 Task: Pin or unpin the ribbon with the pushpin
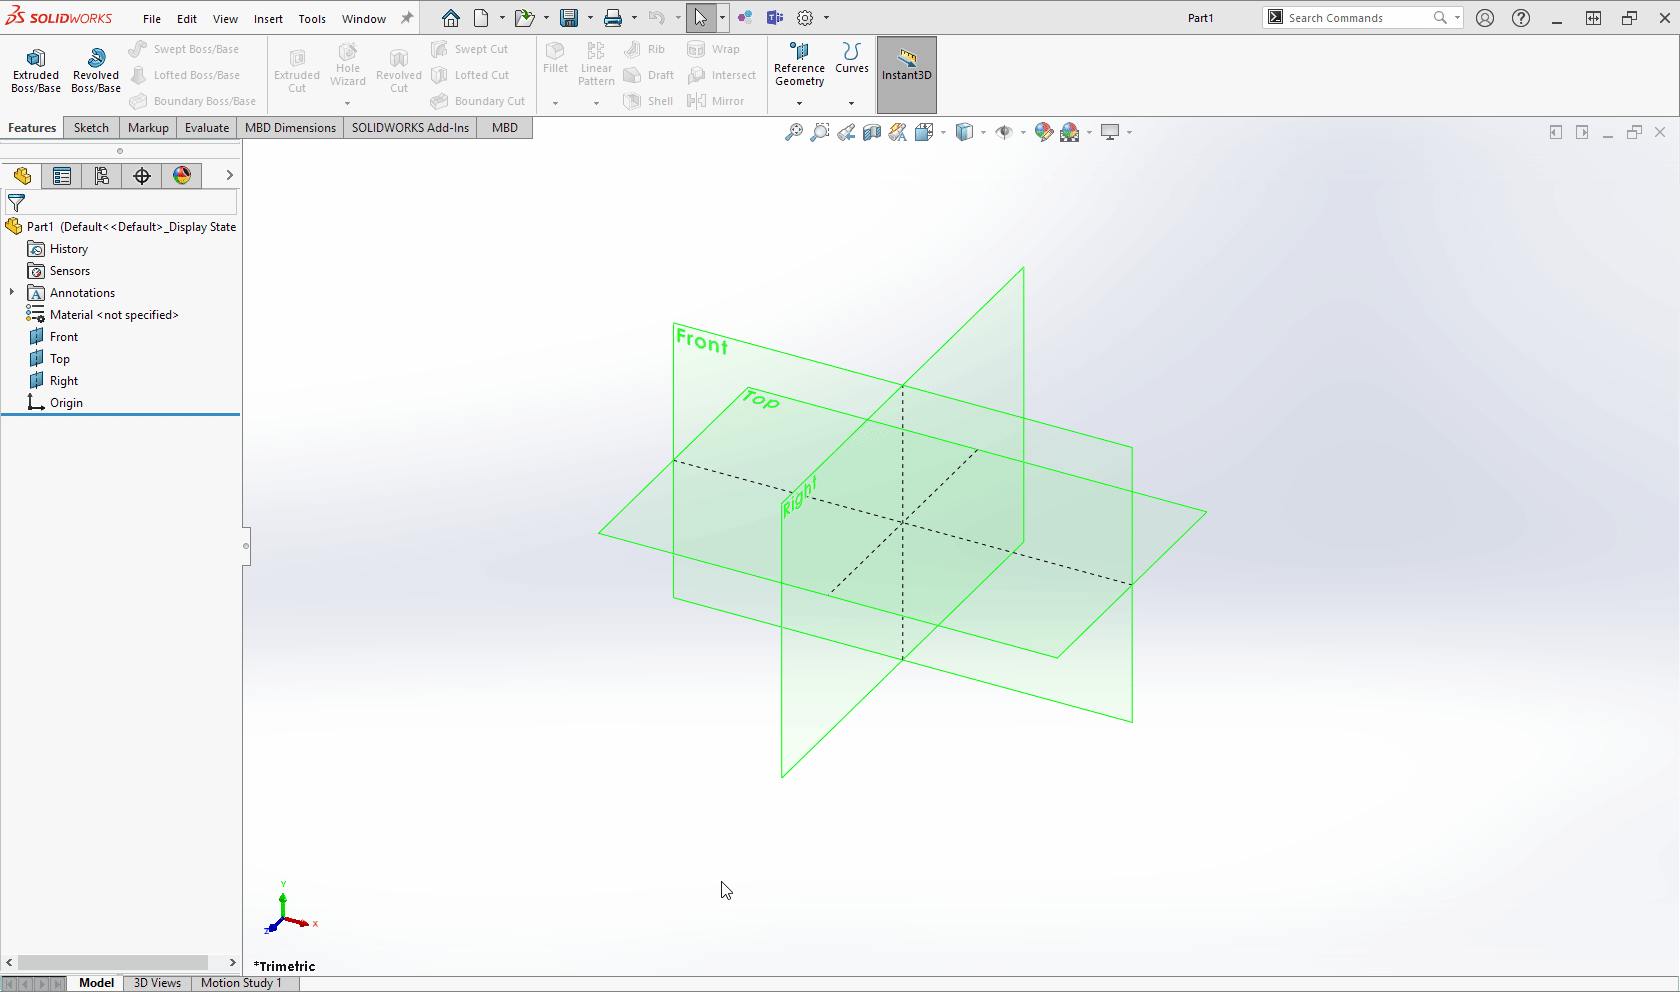pyautogui.click(x=406, y=17)
